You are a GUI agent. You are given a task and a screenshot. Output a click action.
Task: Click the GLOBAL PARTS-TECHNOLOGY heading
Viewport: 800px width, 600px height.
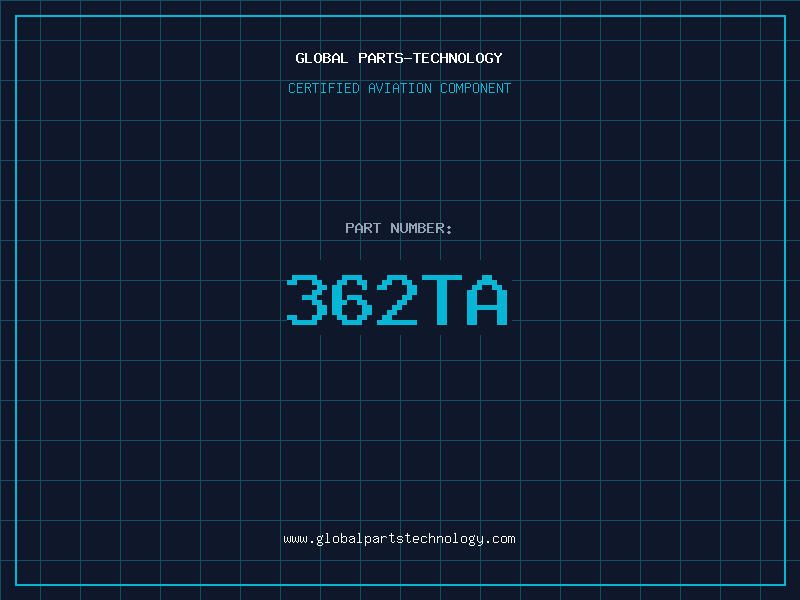click(399, 58)
